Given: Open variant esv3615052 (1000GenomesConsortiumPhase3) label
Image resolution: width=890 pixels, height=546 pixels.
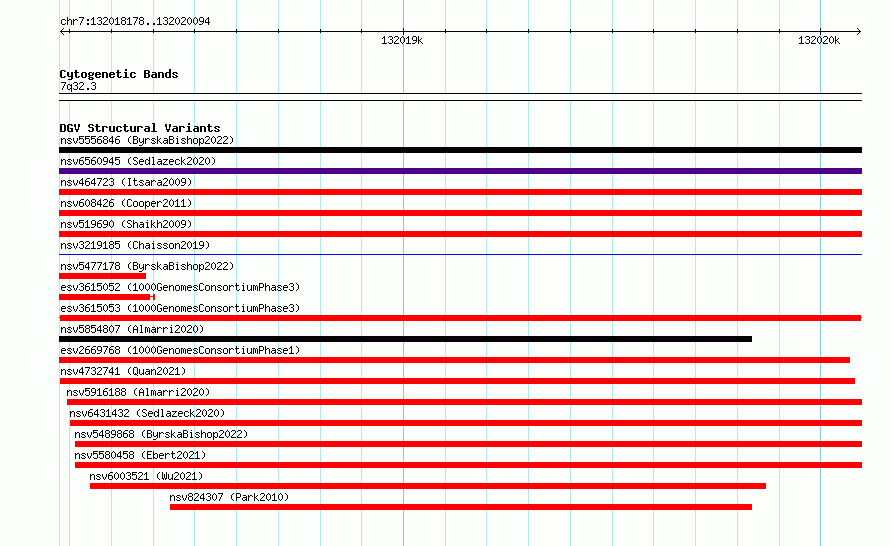Looking at the screenshot, I should [180, 287].
